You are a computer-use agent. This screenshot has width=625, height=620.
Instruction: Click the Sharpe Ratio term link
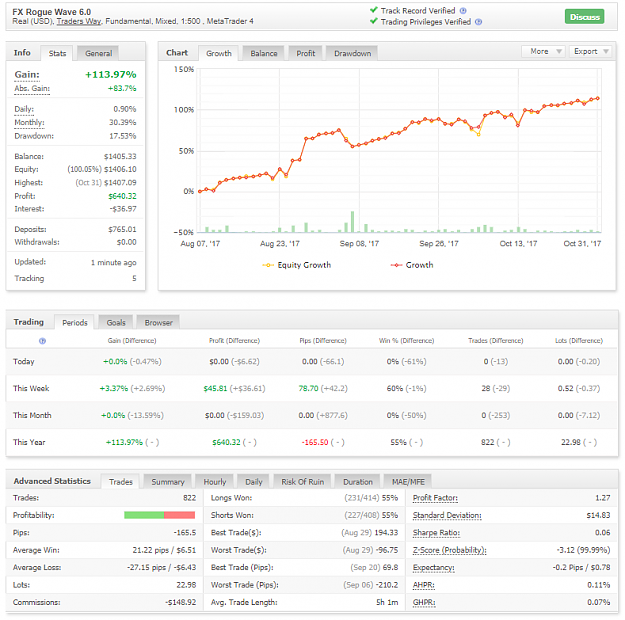pos(436,533)
